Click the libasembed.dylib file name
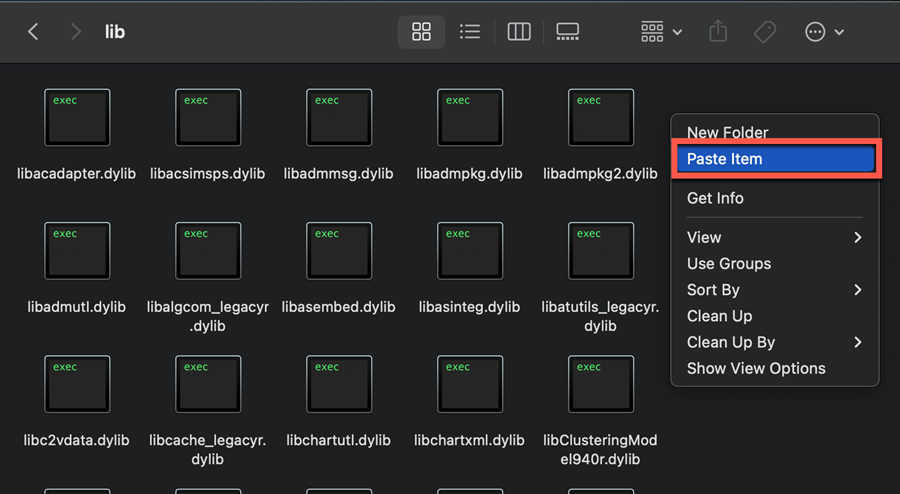 pos(339,307)
